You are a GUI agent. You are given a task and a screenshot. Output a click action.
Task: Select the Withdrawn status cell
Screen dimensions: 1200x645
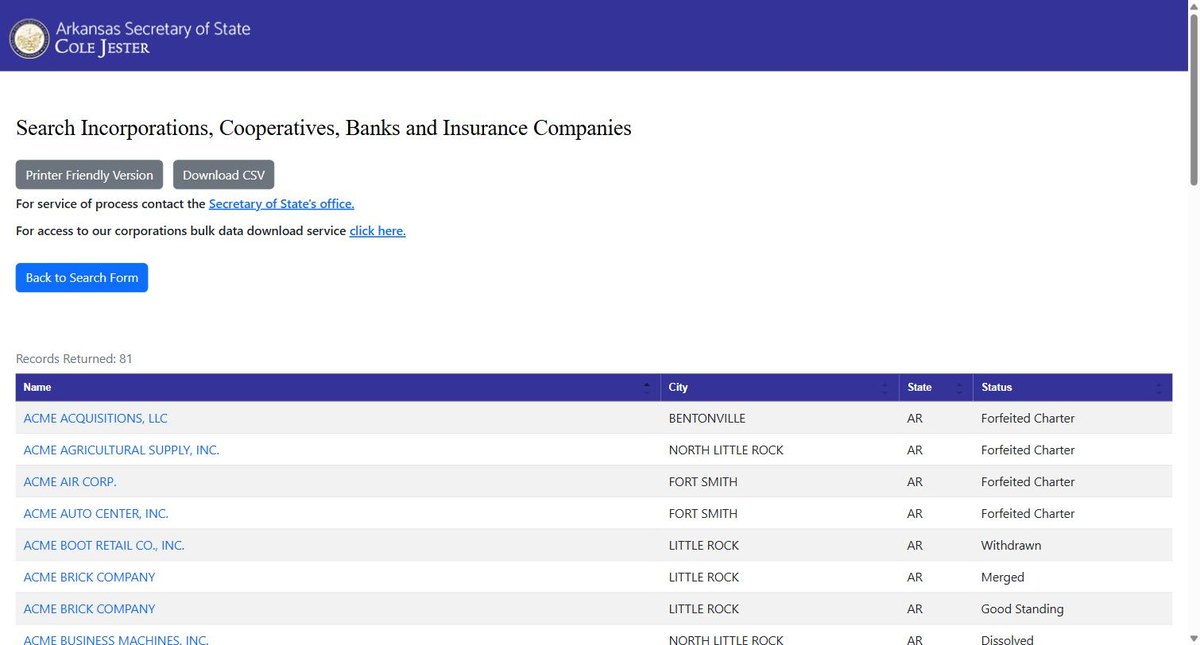[x=1073, y=546]
